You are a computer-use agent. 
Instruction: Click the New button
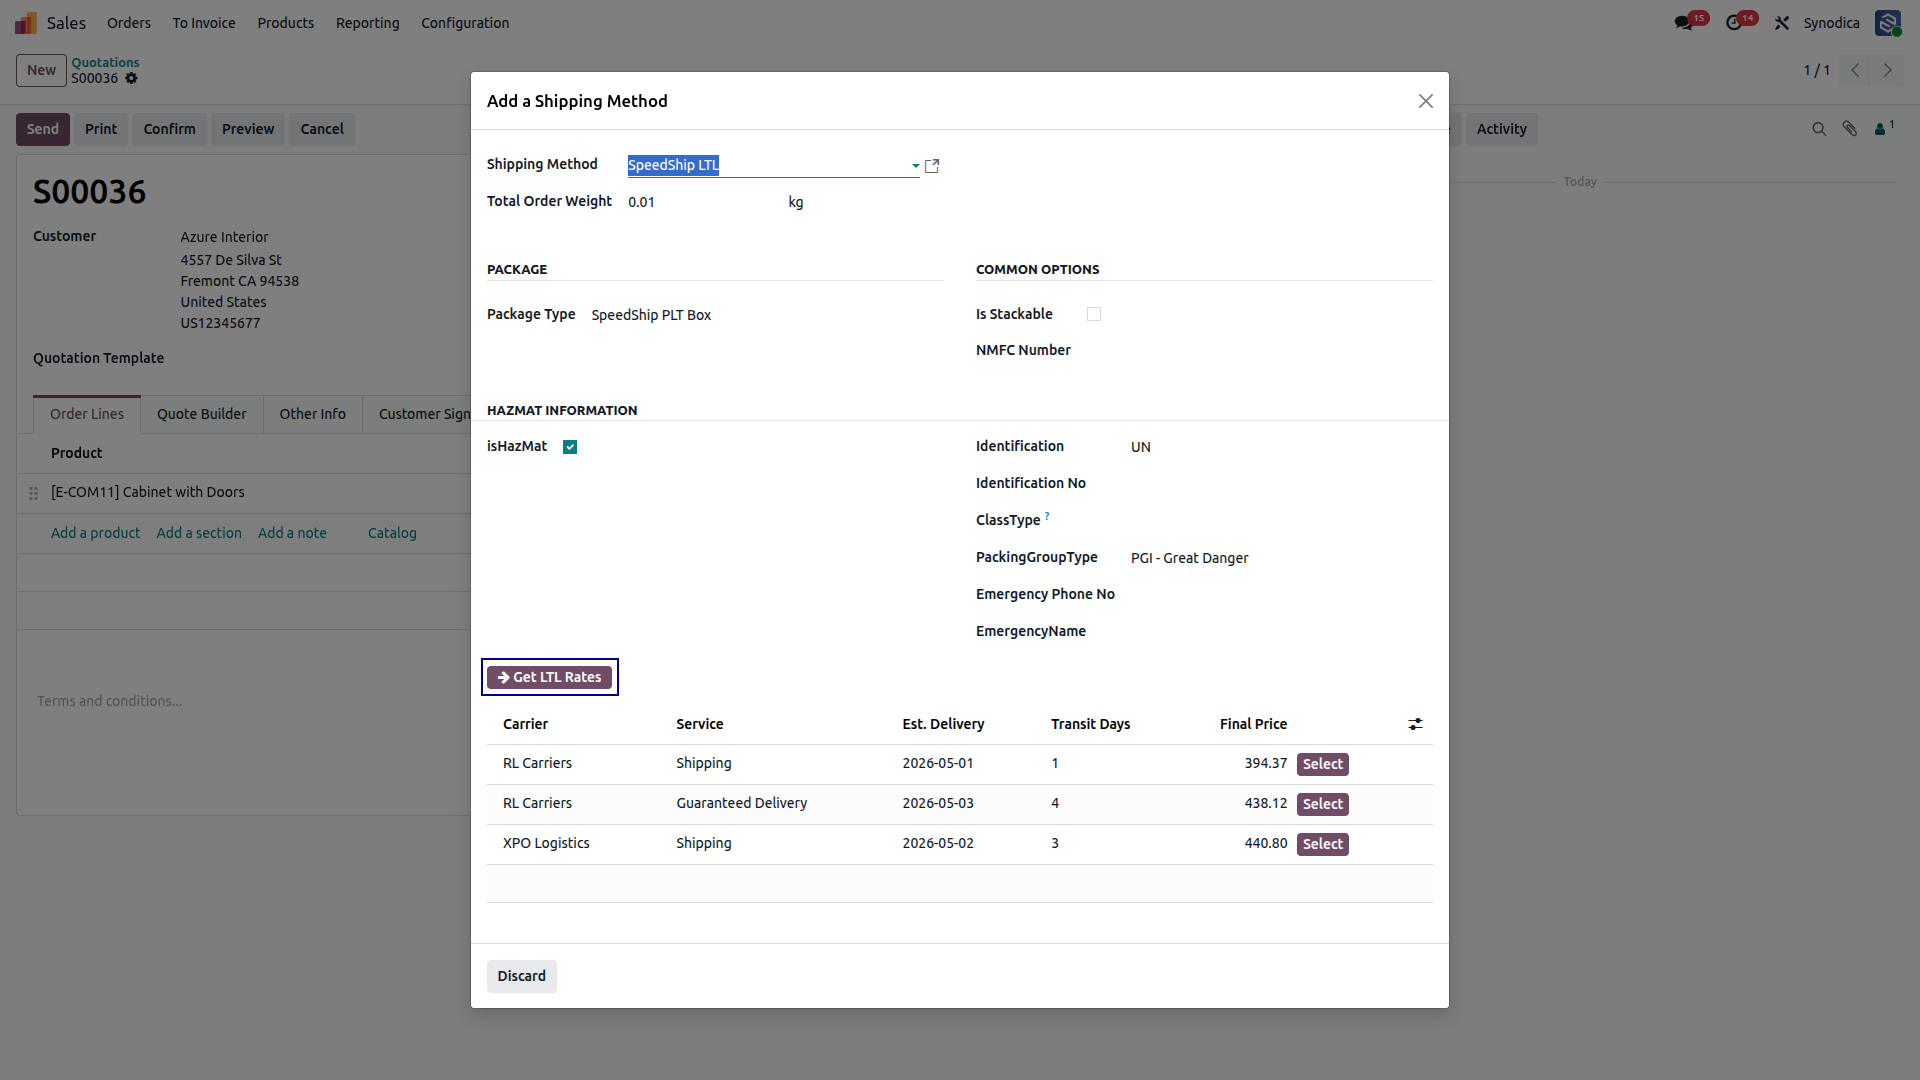[x=41, y=70]
